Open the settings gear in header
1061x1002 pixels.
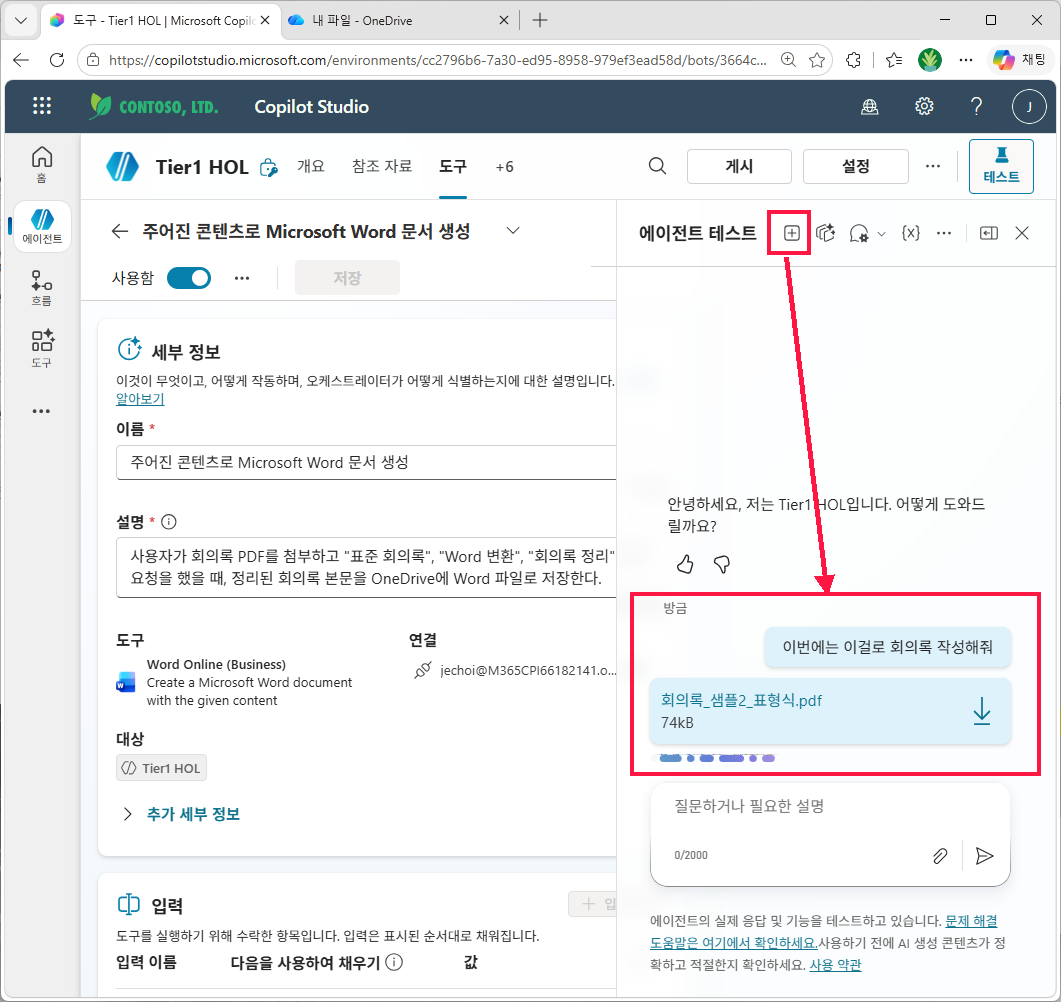click(924, 106)
